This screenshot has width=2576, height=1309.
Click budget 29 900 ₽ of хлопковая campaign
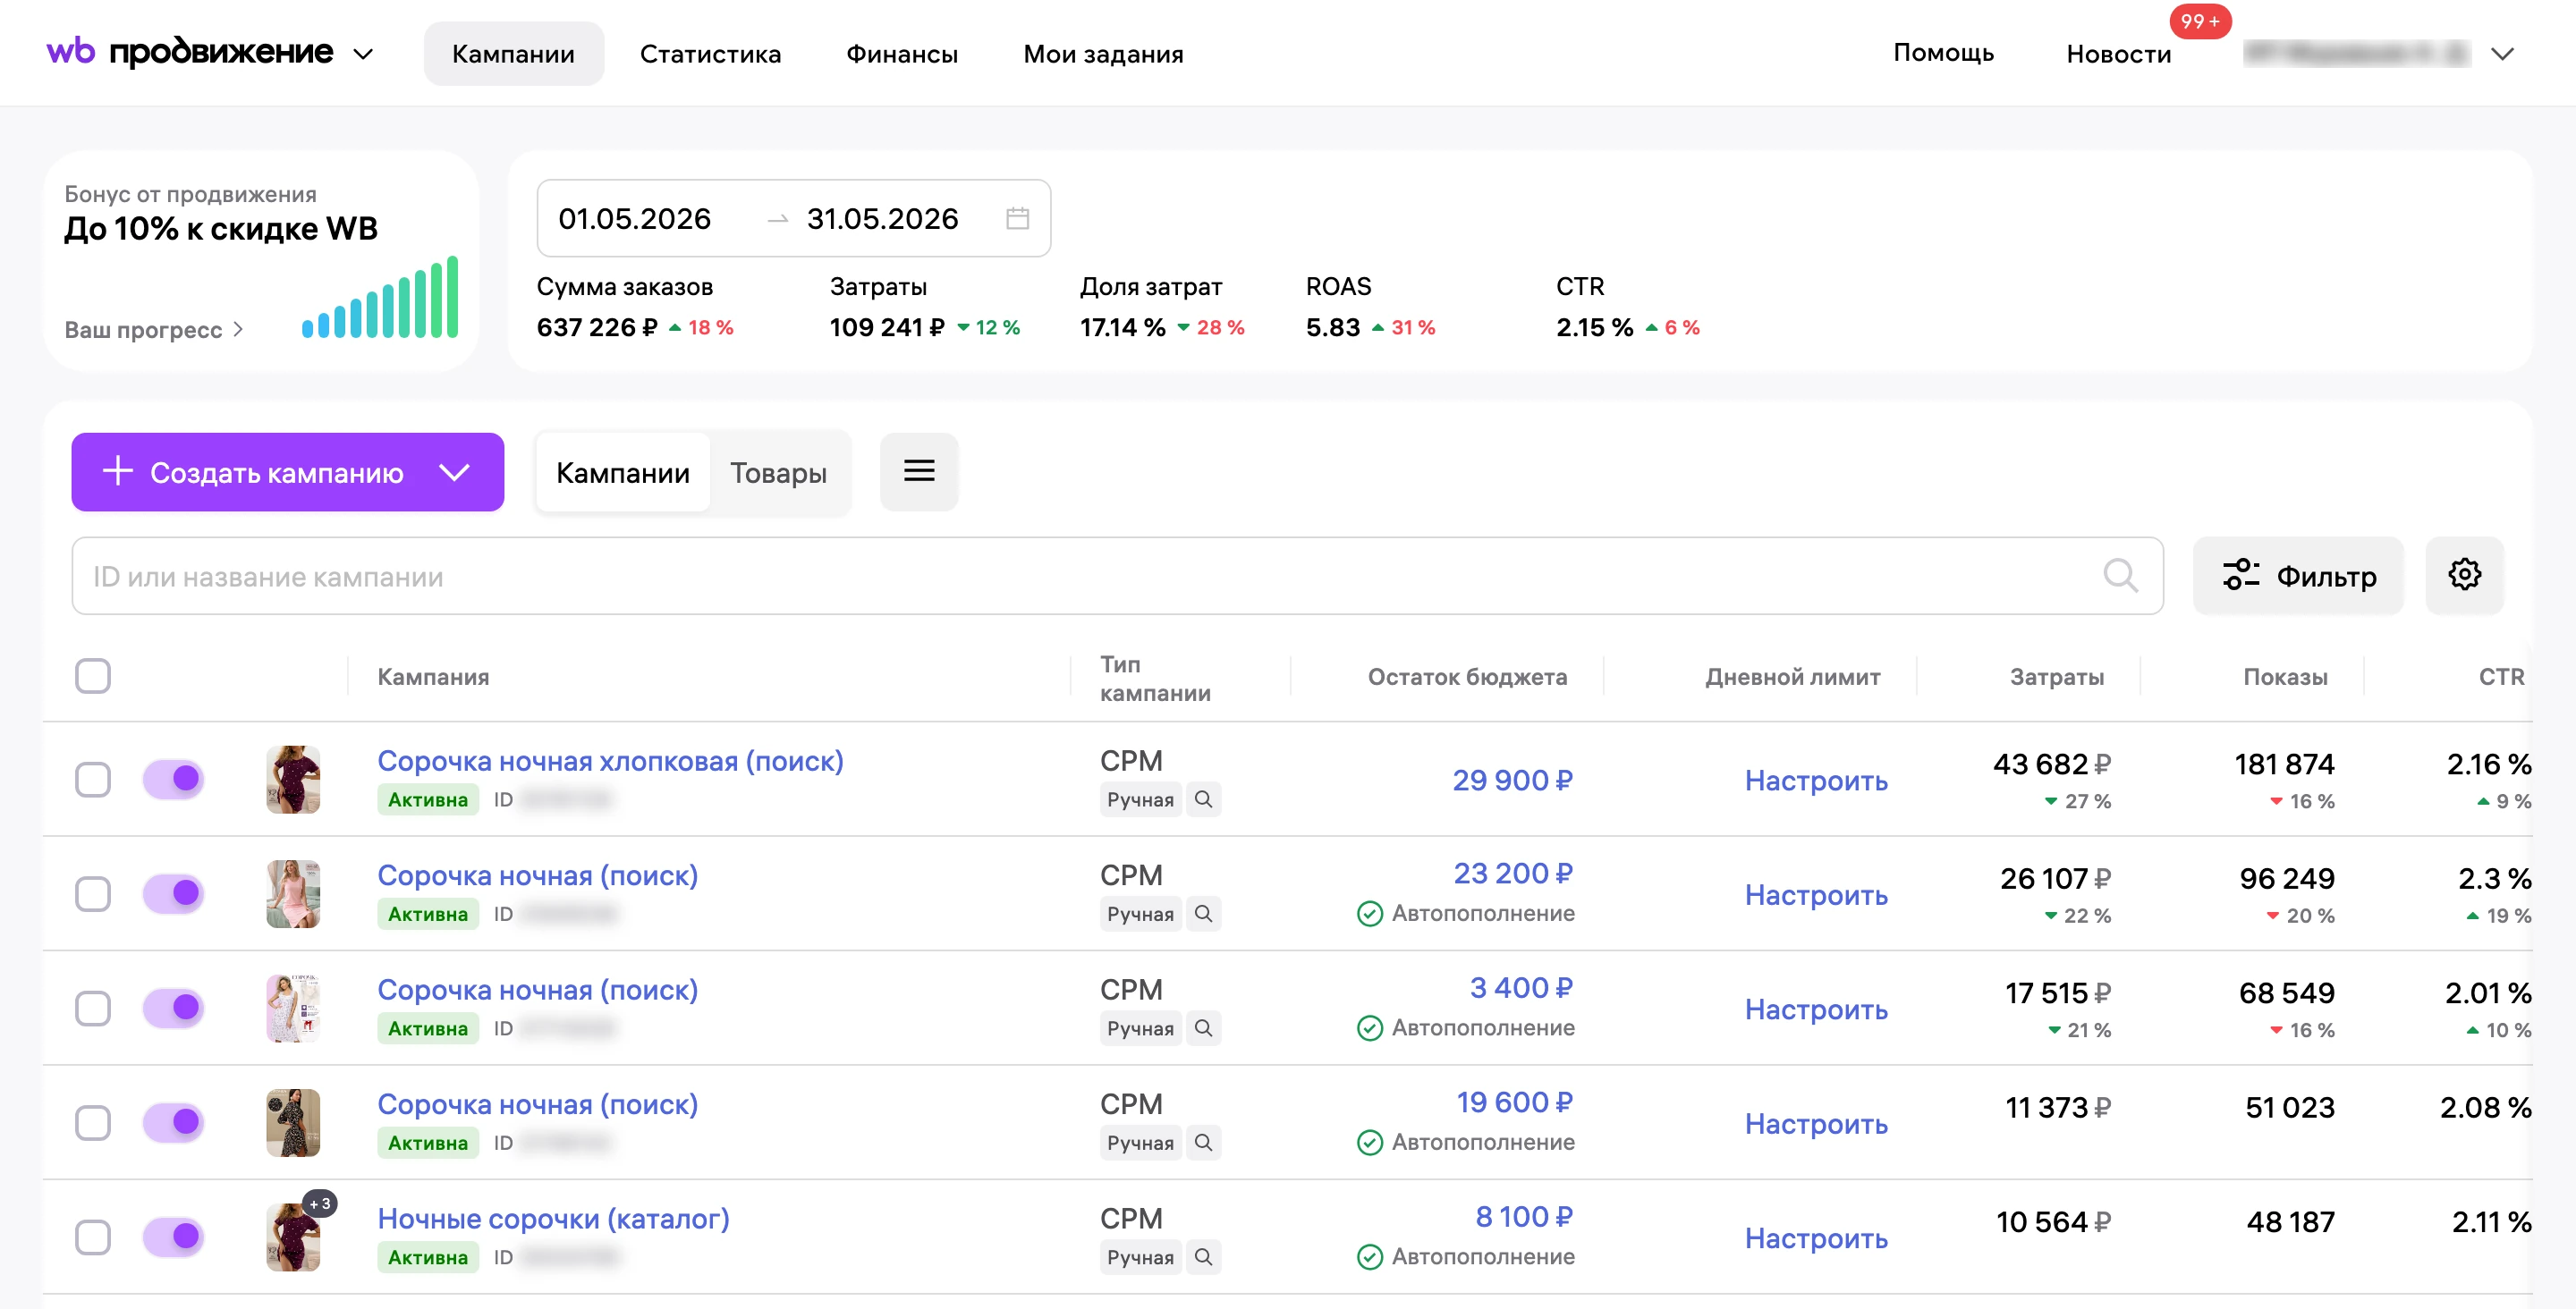[x=1512, y=780]
